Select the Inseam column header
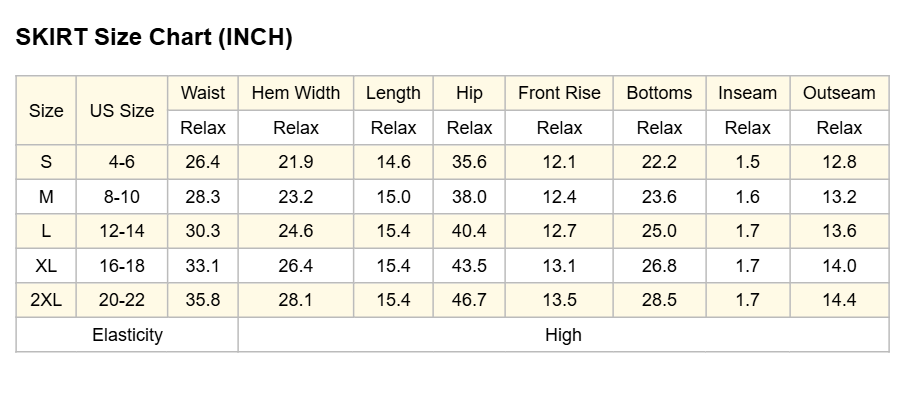The image size is (904, 419). (x=748, y=93)
